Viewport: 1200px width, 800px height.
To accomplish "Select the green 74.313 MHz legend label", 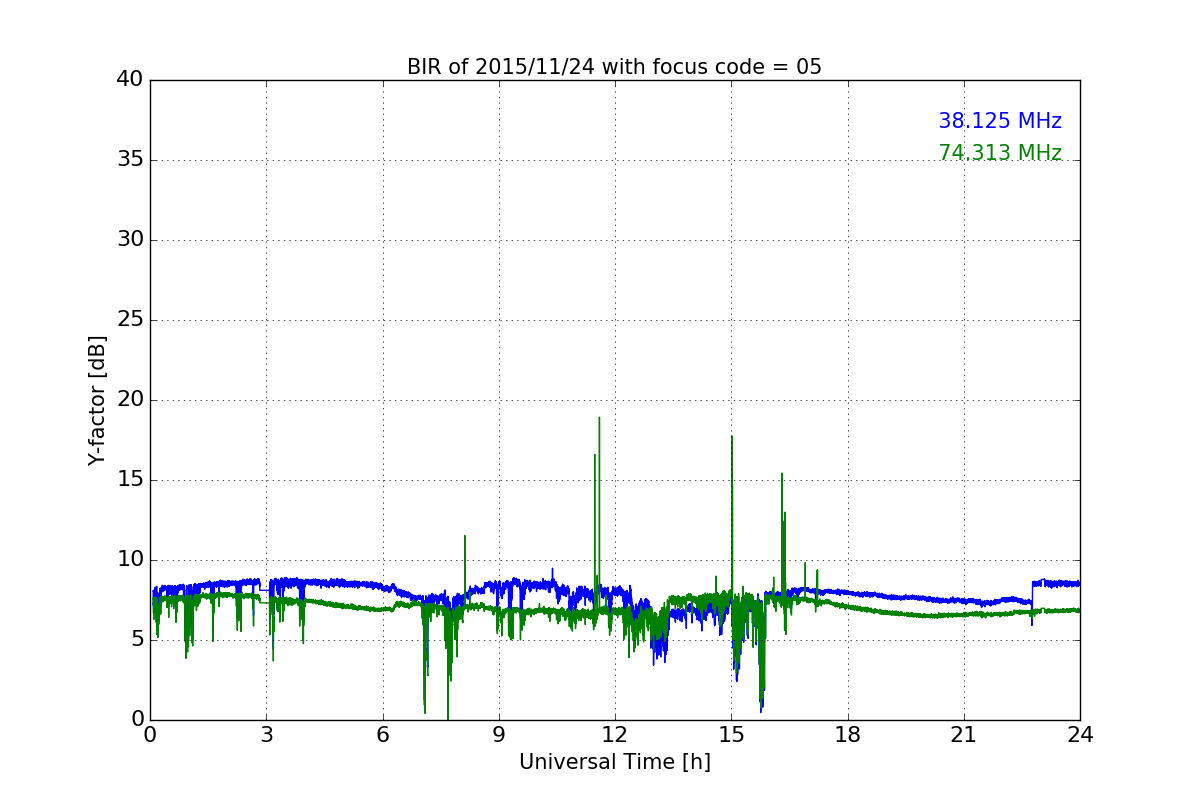I will click(1000, 153).
